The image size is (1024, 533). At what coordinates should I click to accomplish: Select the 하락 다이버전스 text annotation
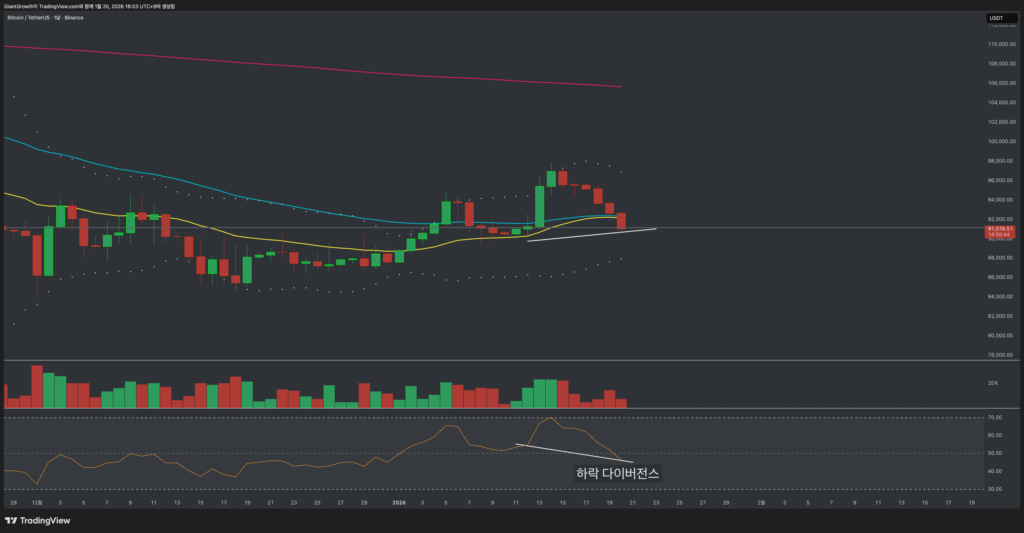pyautogui.click(x=618, y=472)
